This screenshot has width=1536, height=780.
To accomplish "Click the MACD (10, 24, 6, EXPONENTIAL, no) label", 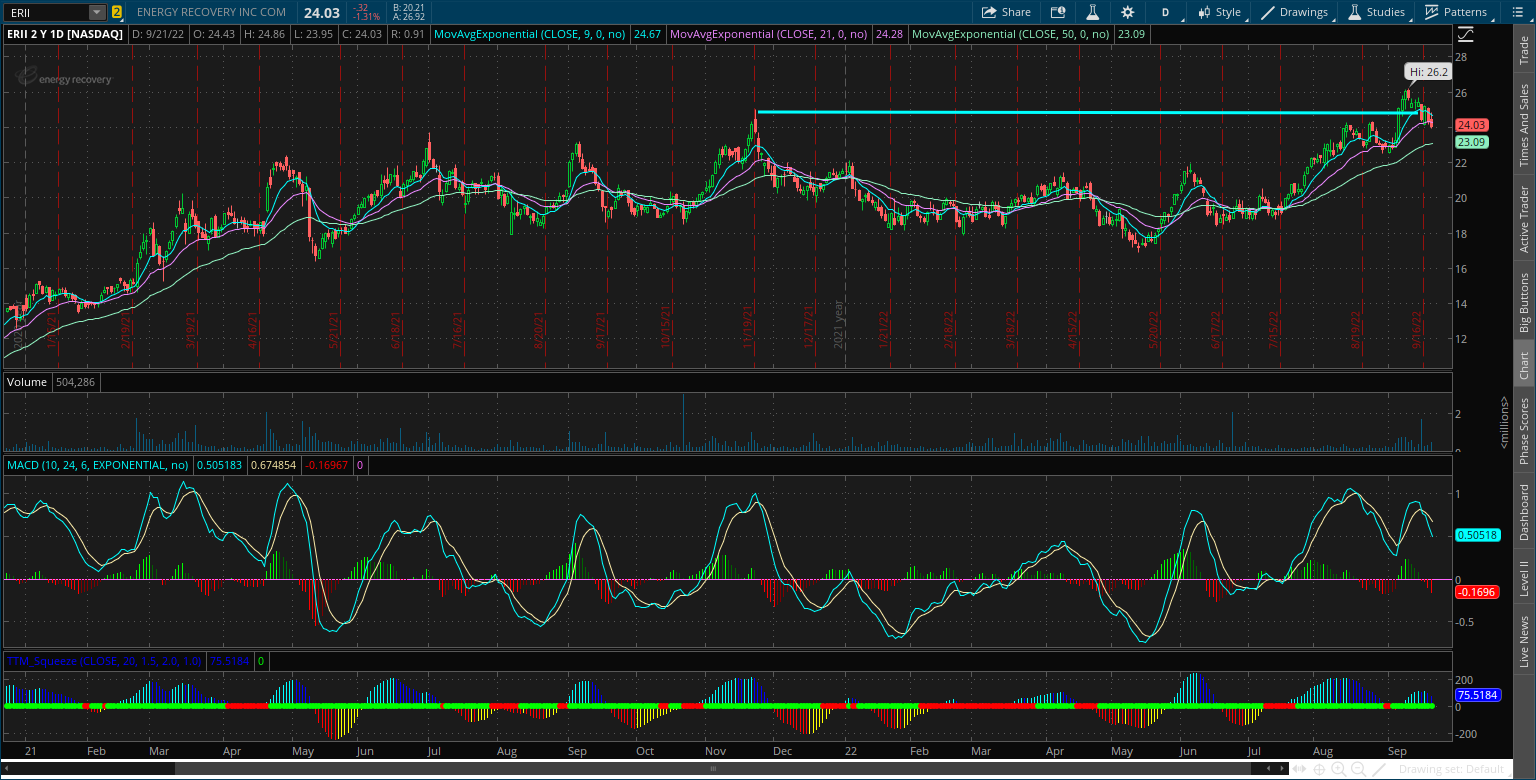I will click(99, 465).
